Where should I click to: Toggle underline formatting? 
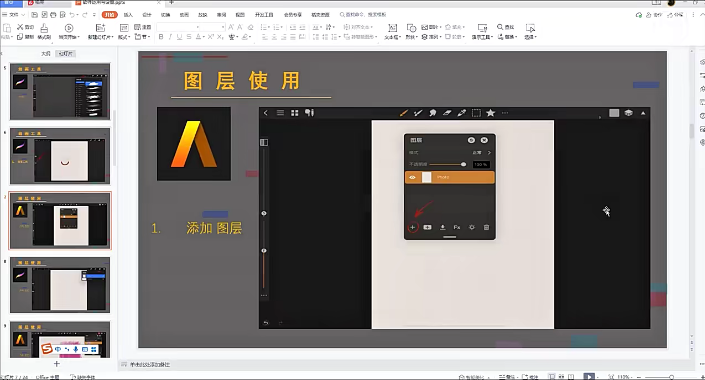[179, 37]
